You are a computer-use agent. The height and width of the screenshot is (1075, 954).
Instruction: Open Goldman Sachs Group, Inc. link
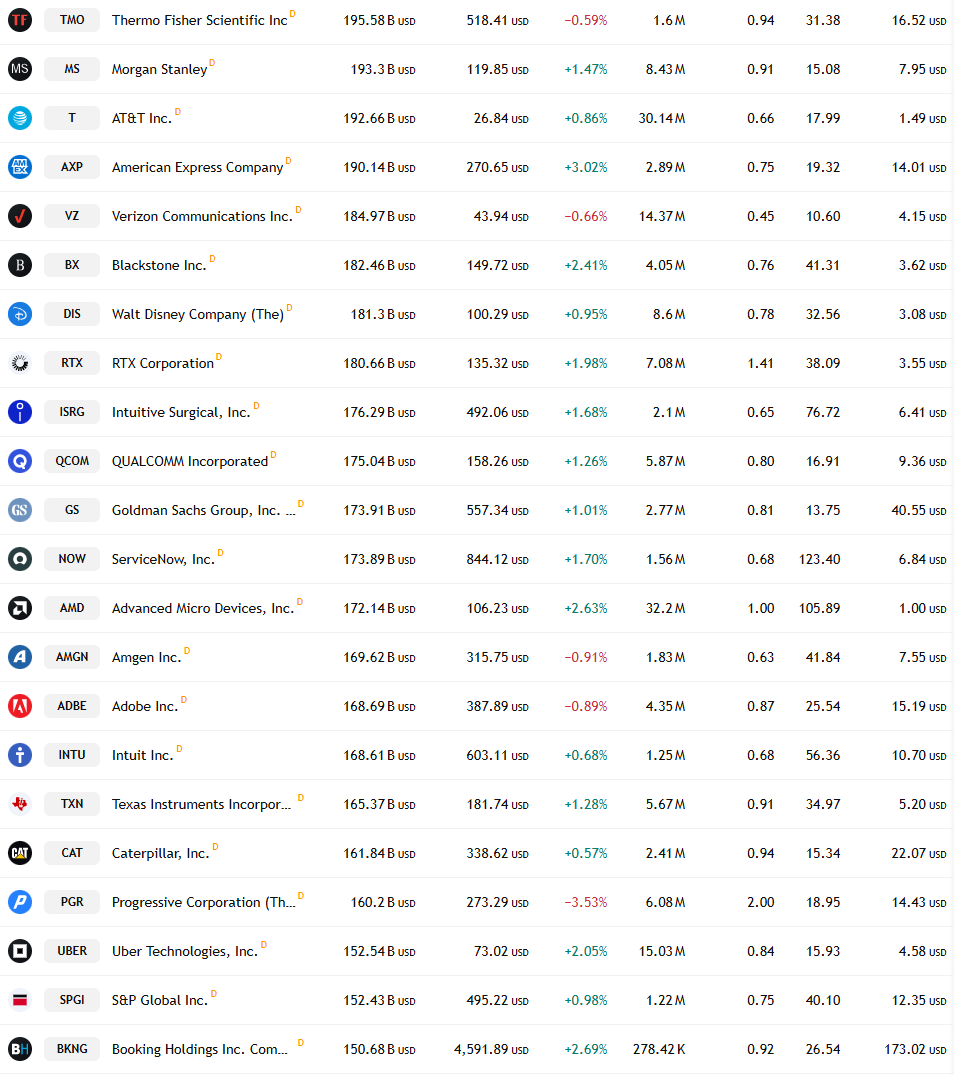pos(204,511)
